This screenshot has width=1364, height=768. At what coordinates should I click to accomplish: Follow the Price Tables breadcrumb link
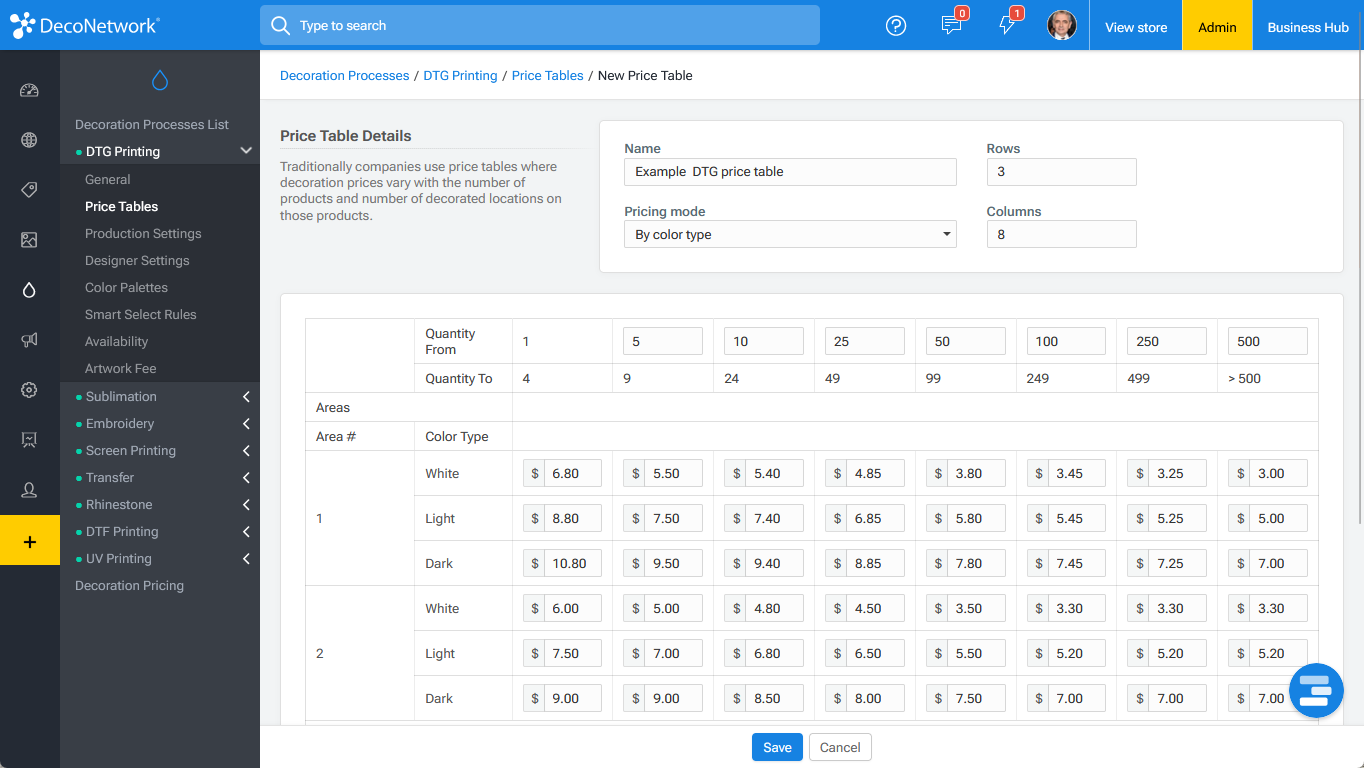[547, 75]
